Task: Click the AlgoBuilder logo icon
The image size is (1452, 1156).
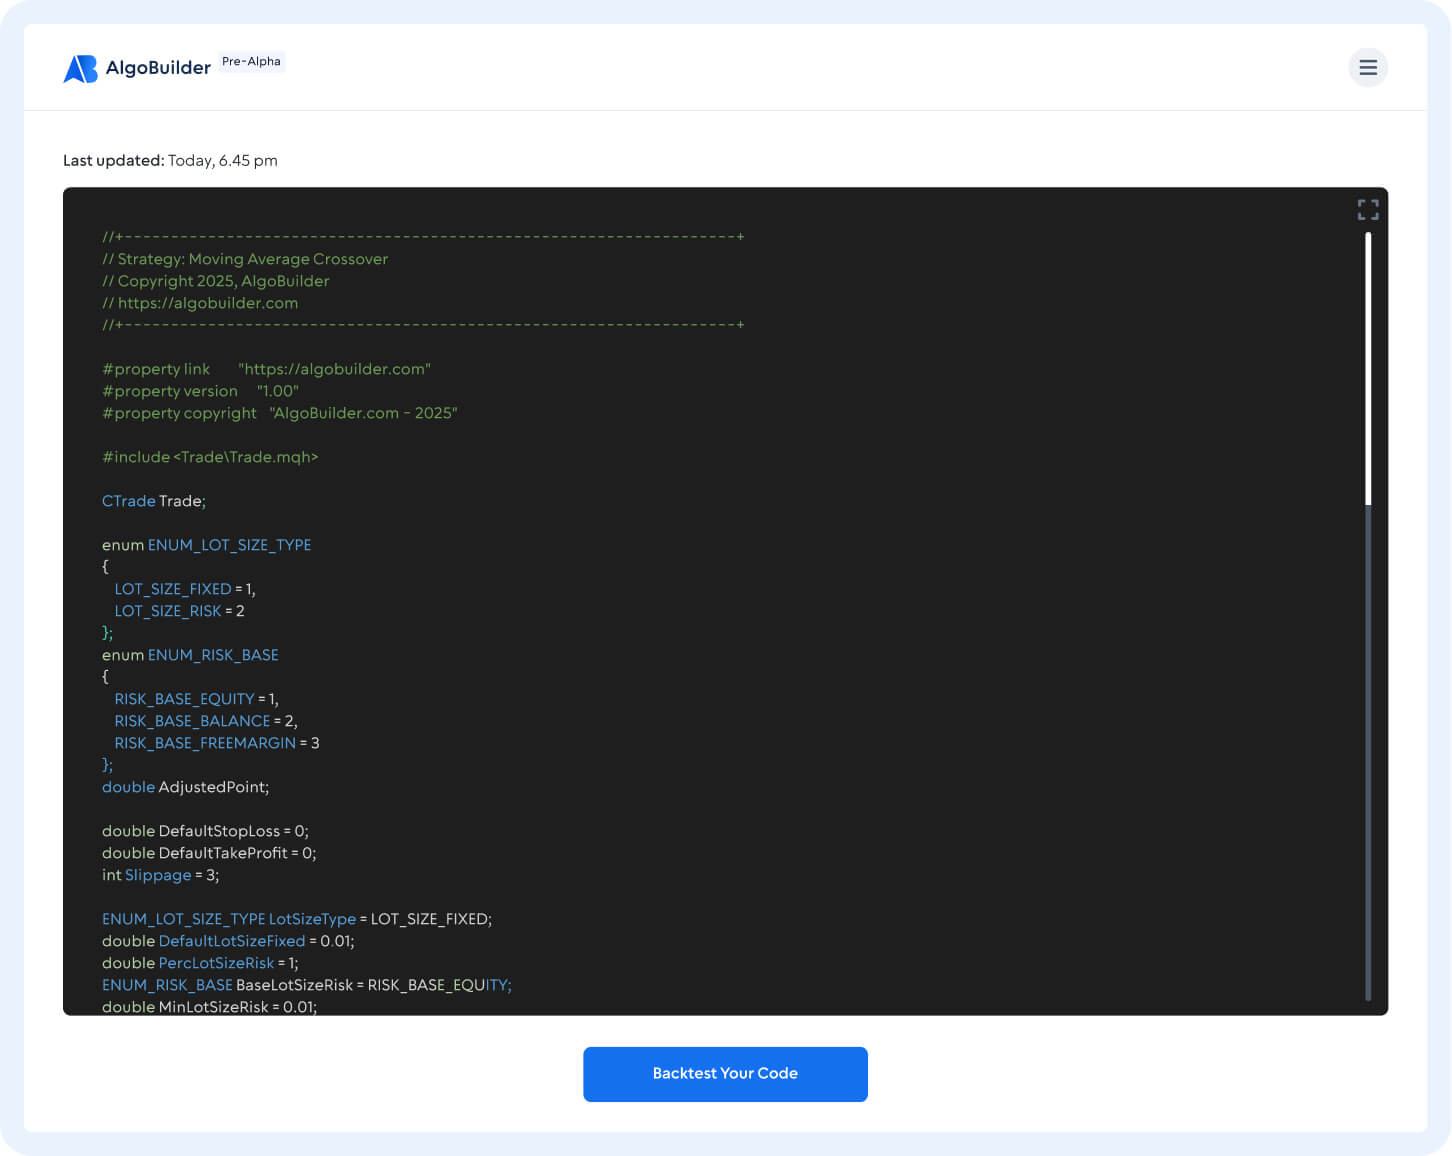Action: click(x=80, y=67)
